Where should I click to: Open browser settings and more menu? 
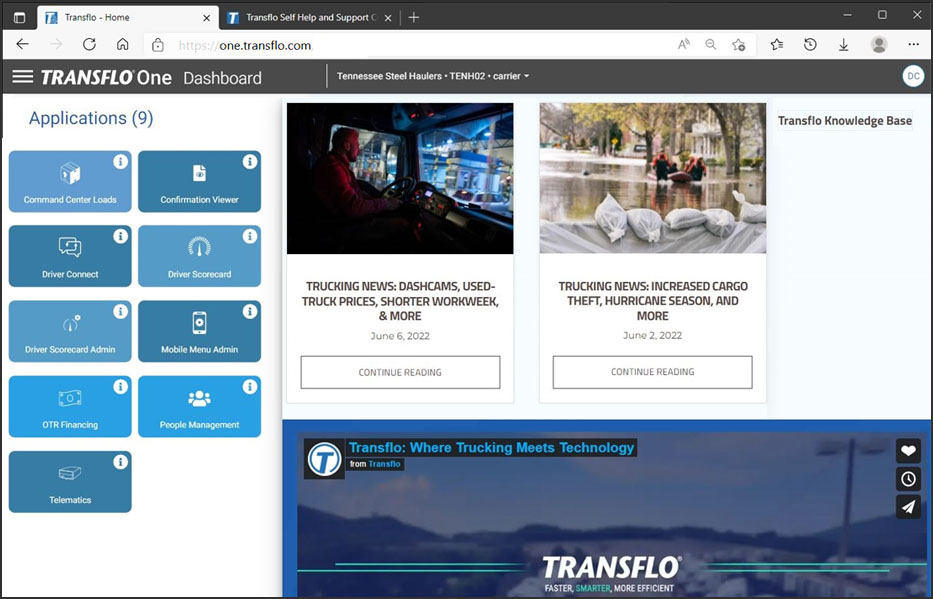click(x=914, y=45)
